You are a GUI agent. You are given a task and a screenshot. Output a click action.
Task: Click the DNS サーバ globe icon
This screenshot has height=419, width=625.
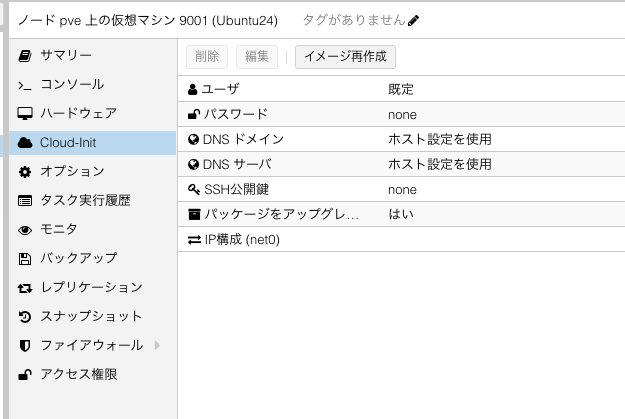coord(193,164)
